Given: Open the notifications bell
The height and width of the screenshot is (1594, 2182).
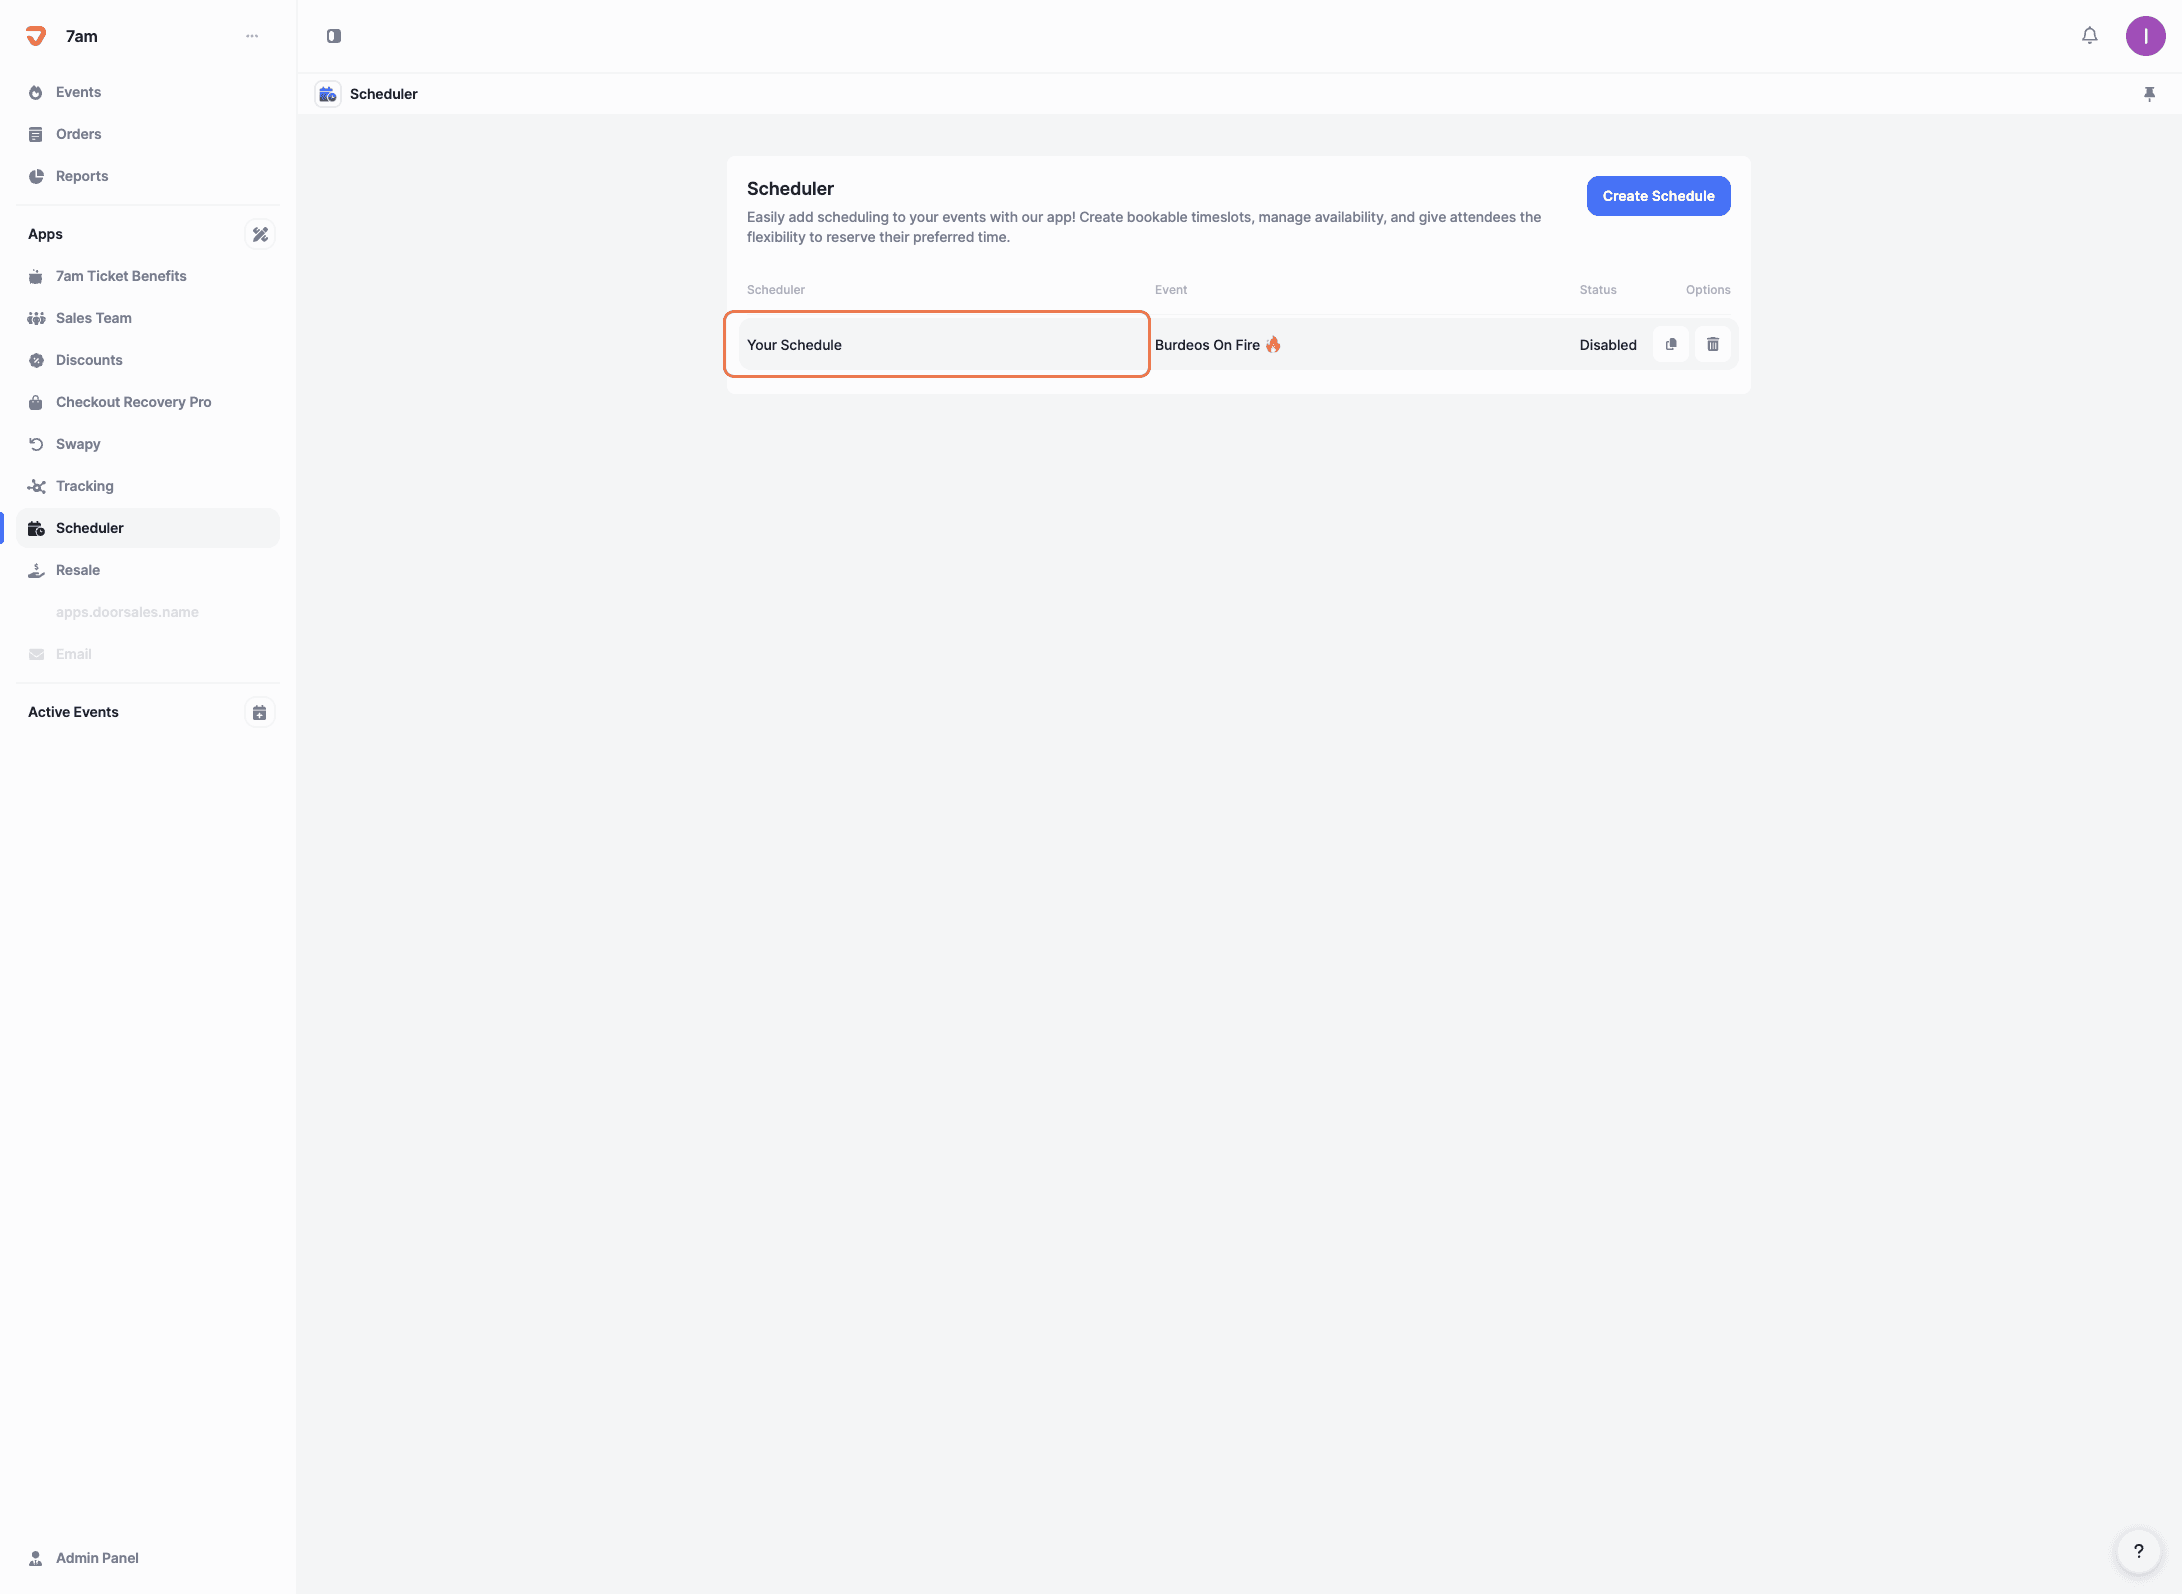Looking at the screenshot, I should [2090, 36].
